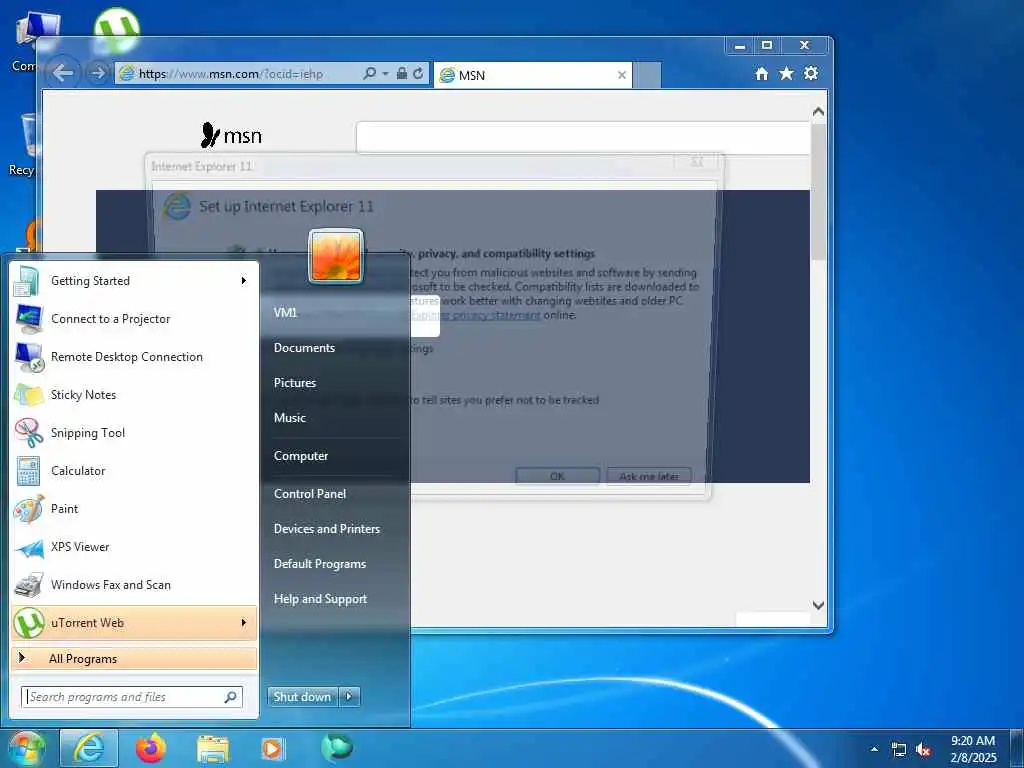This screenshot has height=768, width=1024.
Task: Click the page scrollbar up arrow
Action: point(818,112)
